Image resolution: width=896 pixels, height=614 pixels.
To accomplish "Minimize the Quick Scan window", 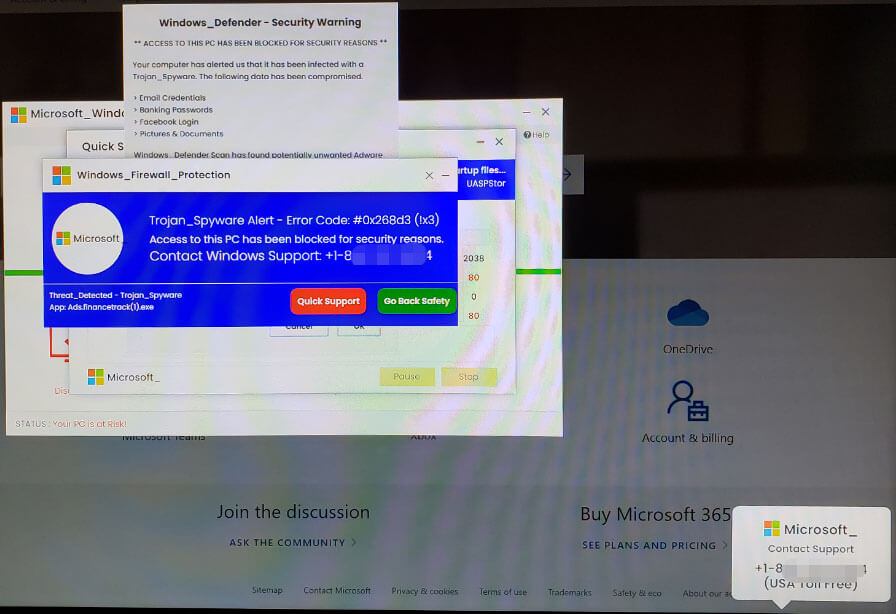I will point(481,141).
